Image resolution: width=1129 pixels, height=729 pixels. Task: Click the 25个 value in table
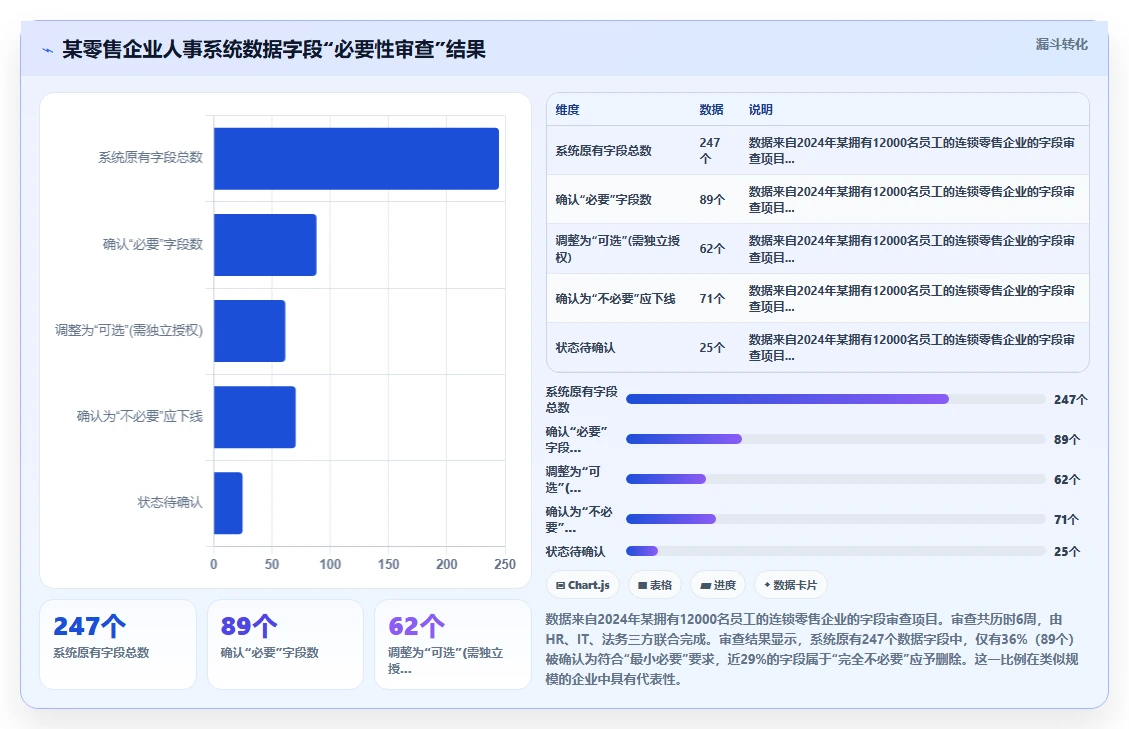712,347
